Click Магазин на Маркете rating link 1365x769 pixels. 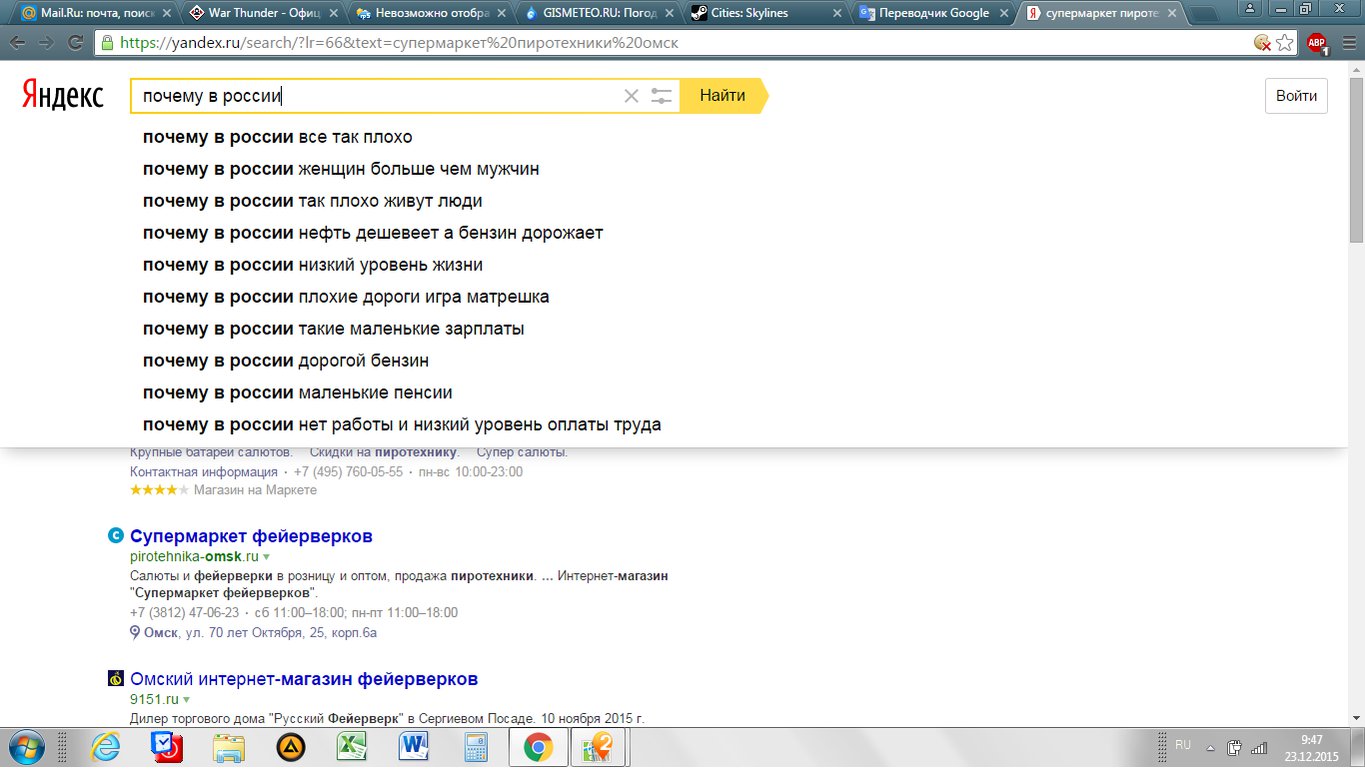[255, 490]
